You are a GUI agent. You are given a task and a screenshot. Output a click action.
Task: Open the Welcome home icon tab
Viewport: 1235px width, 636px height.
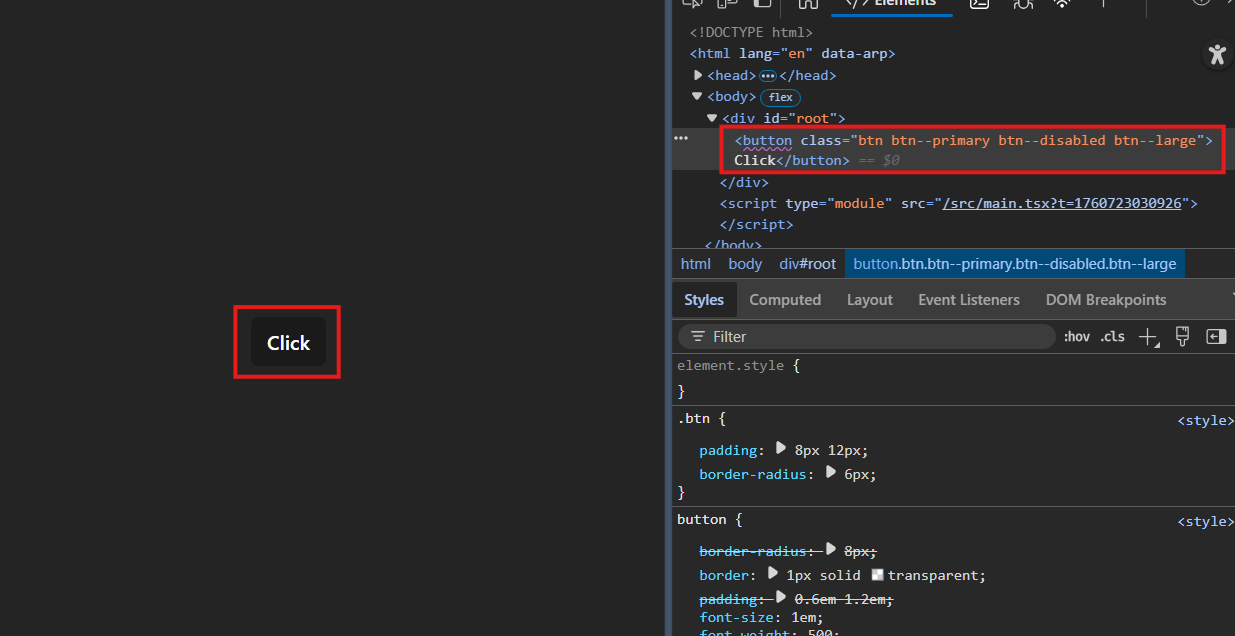pos(808,4)
